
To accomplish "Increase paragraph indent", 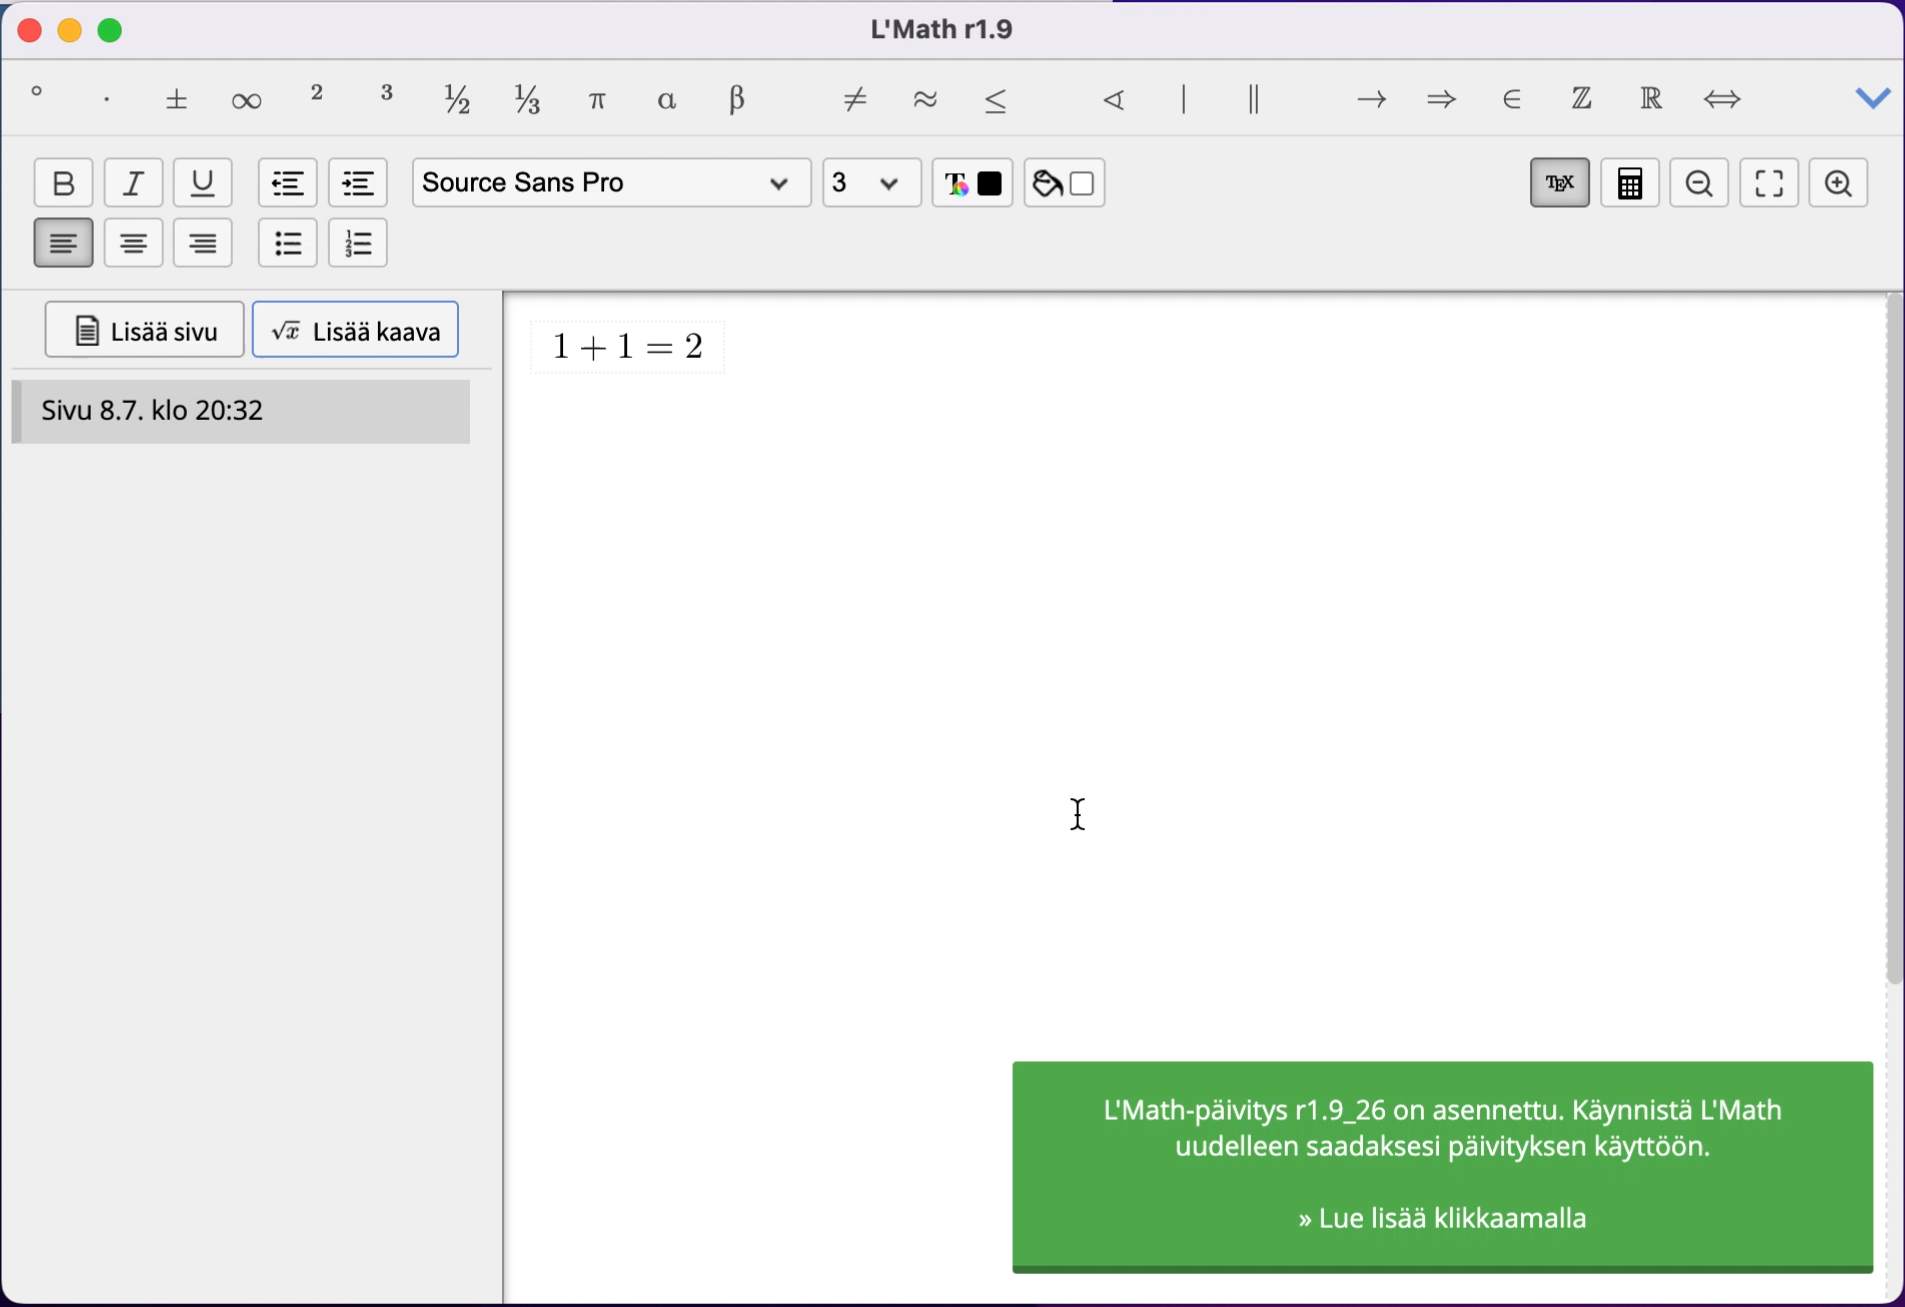I will [x=359, y=183].
